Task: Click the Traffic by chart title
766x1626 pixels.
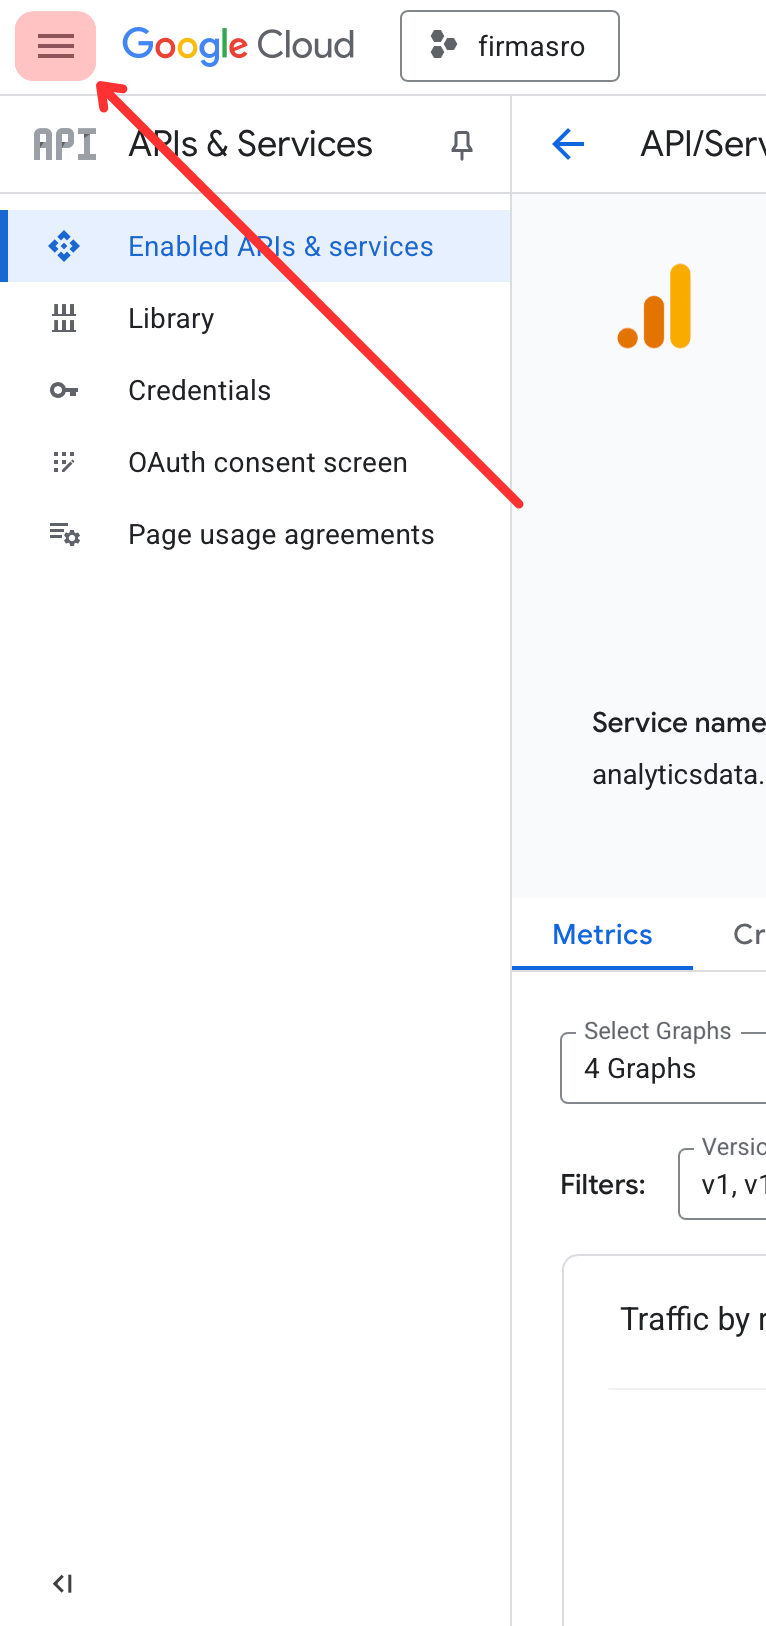Action: [692, 1319]
